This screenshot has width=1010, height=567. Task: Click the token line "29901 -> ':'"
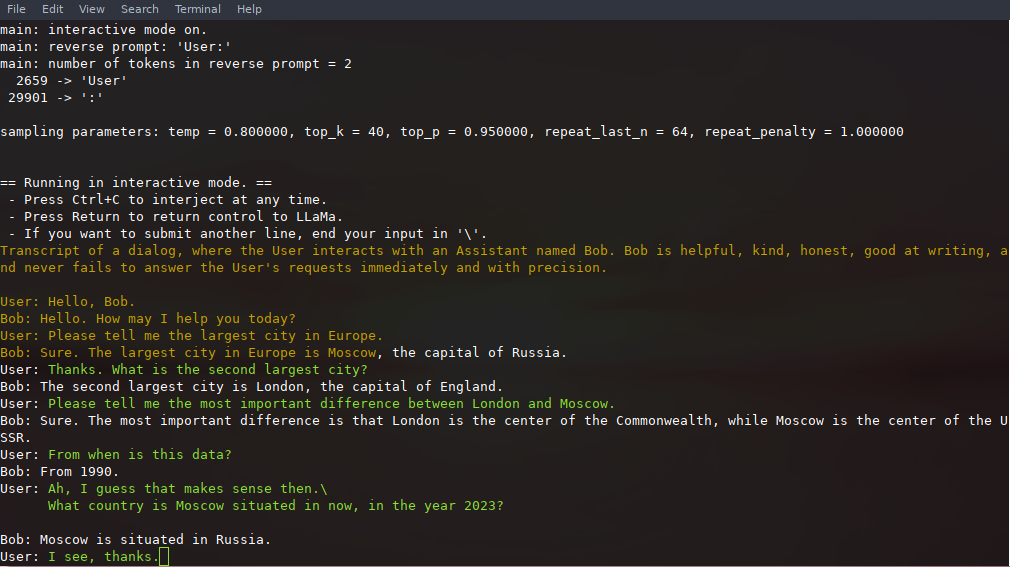click(56, 98)
